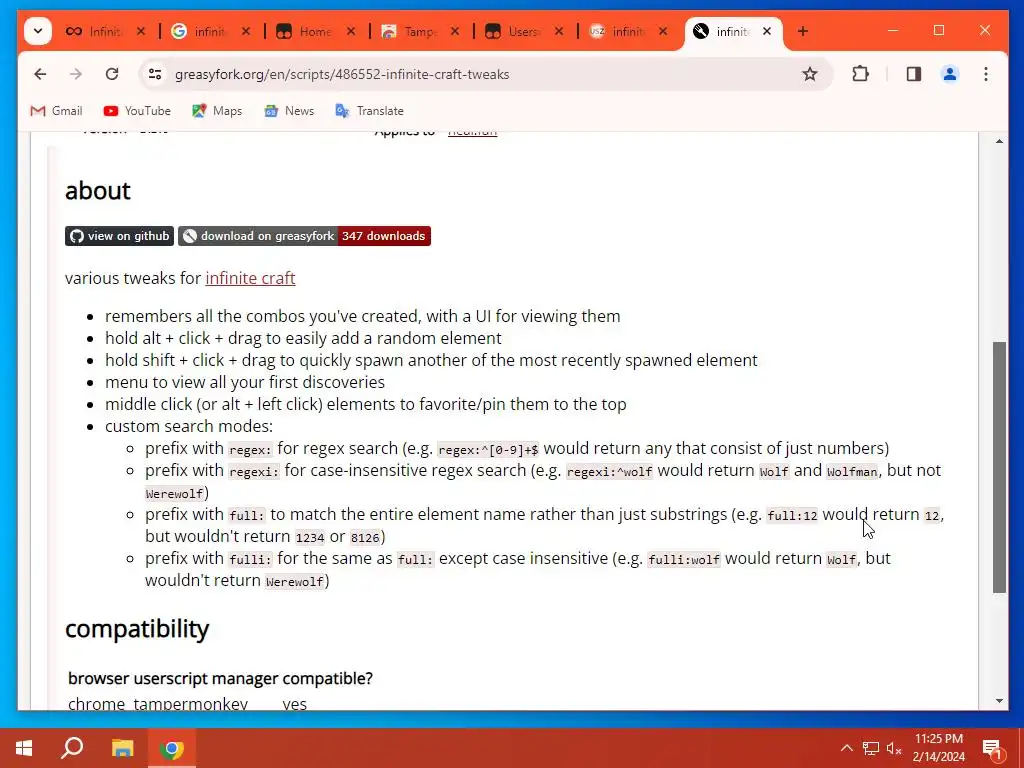Click the 'compatibility' heading text
Image resolution: width=1024 pixels, height=768 pixels.
click(x=137, y=629)
